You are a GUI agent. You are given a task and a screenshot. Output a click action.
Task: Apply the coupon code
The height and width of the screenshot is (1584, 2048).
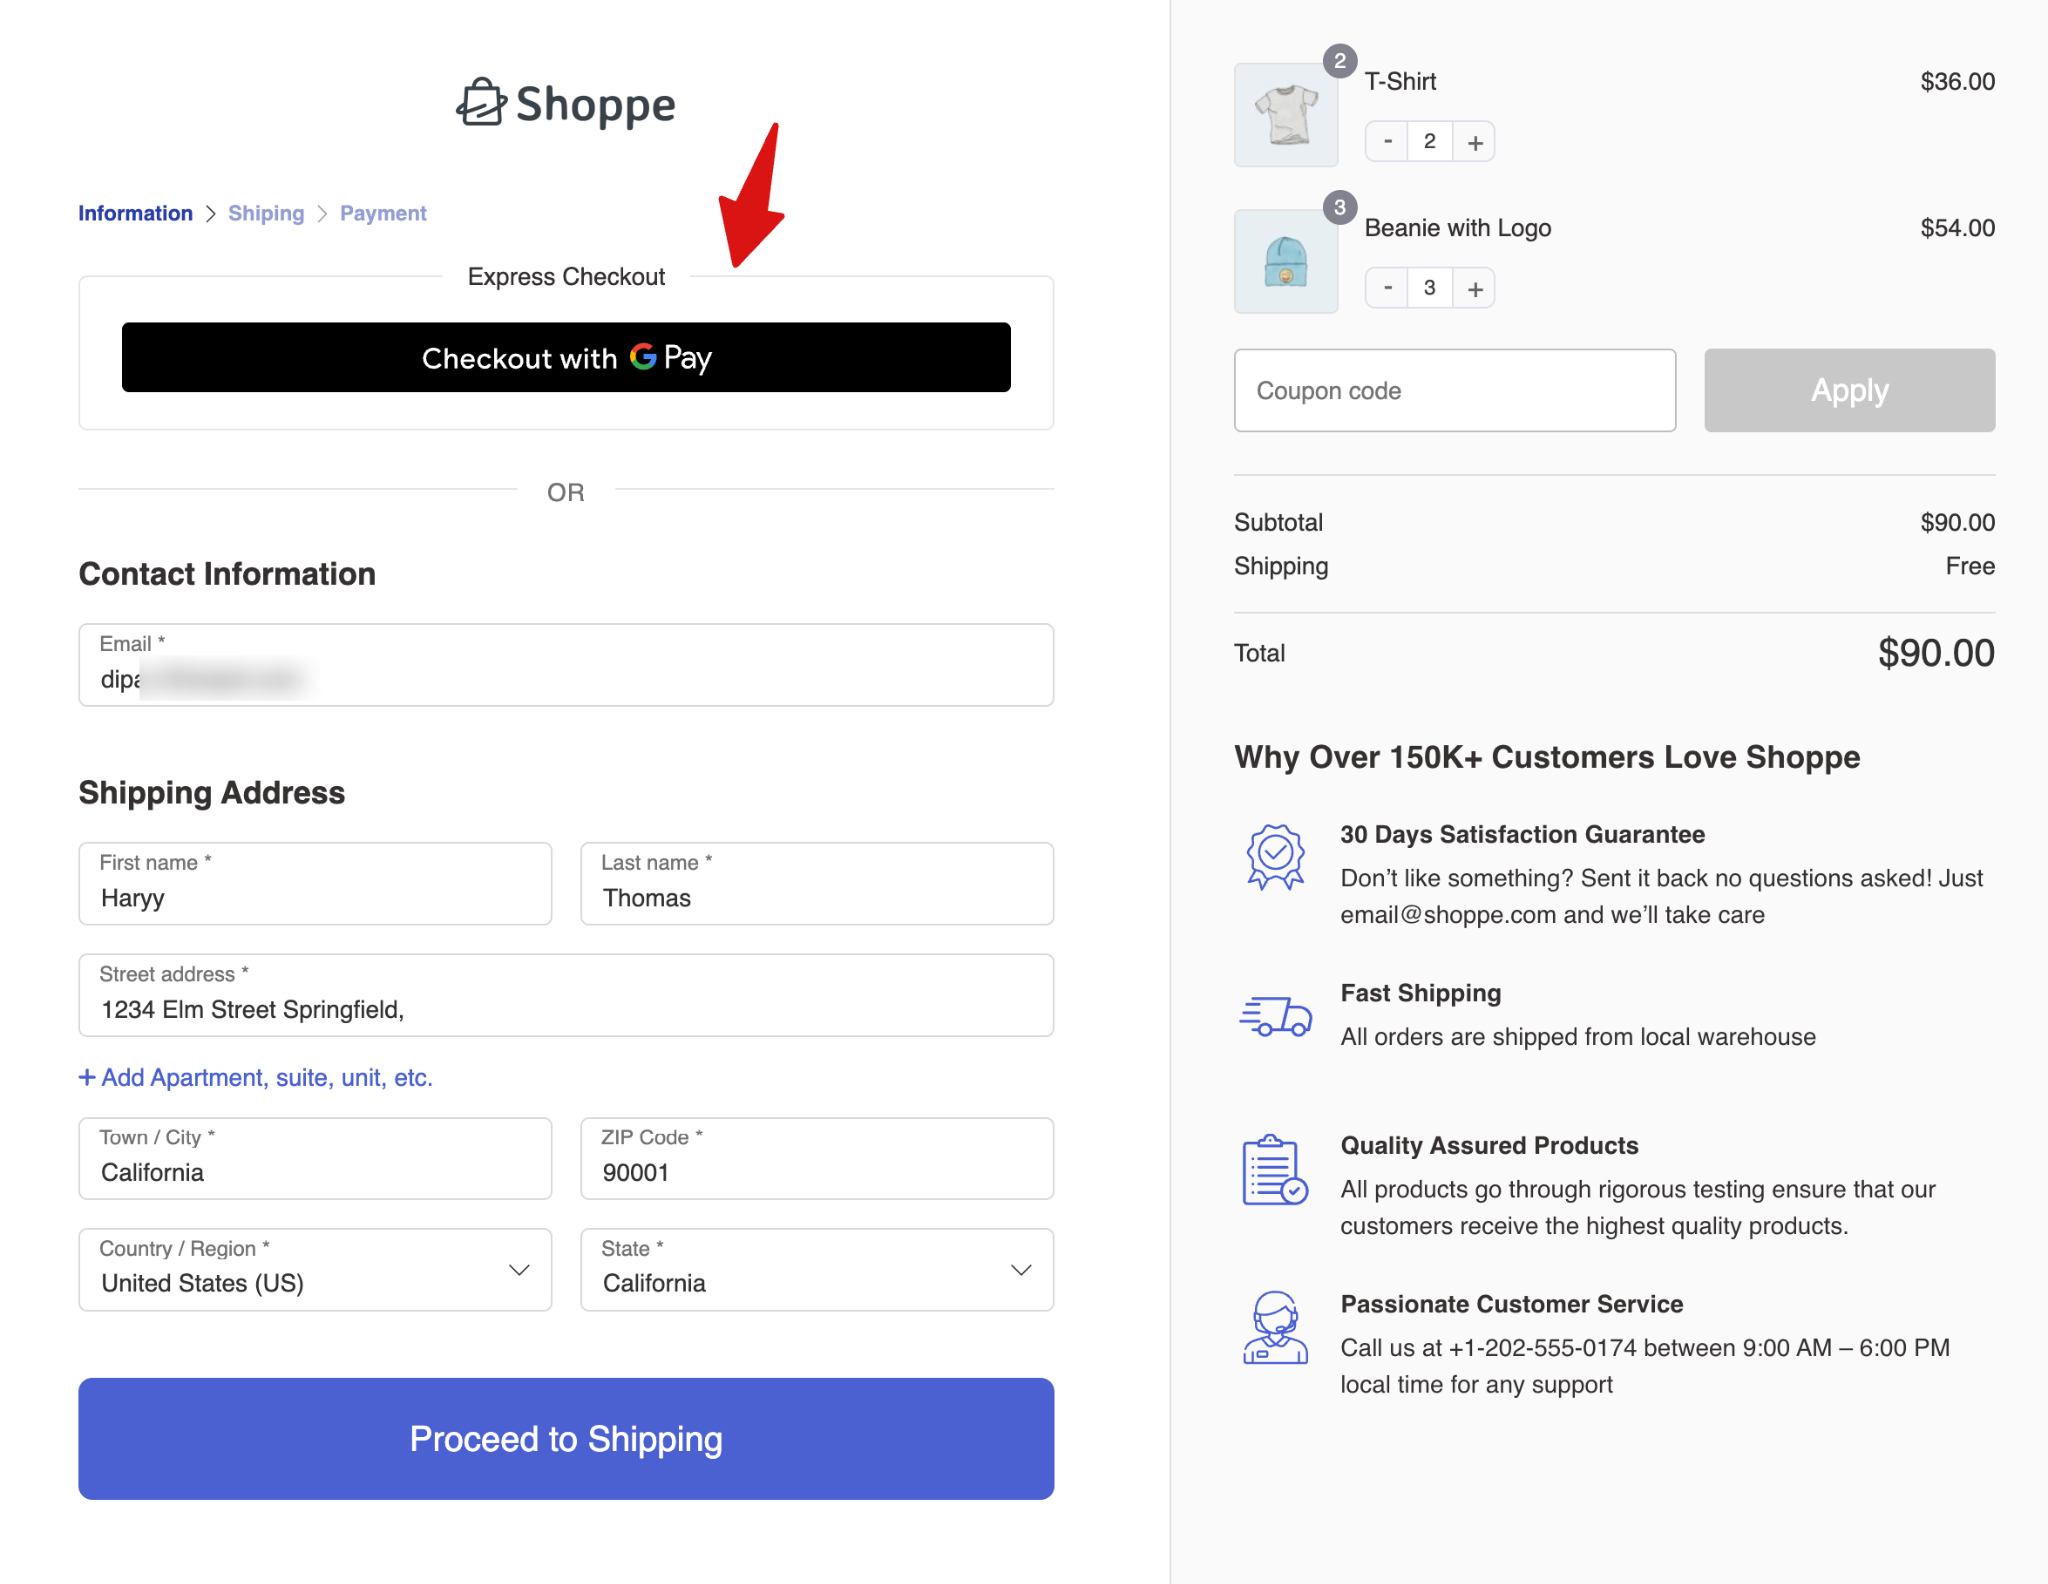click(x=1849, y=390)
